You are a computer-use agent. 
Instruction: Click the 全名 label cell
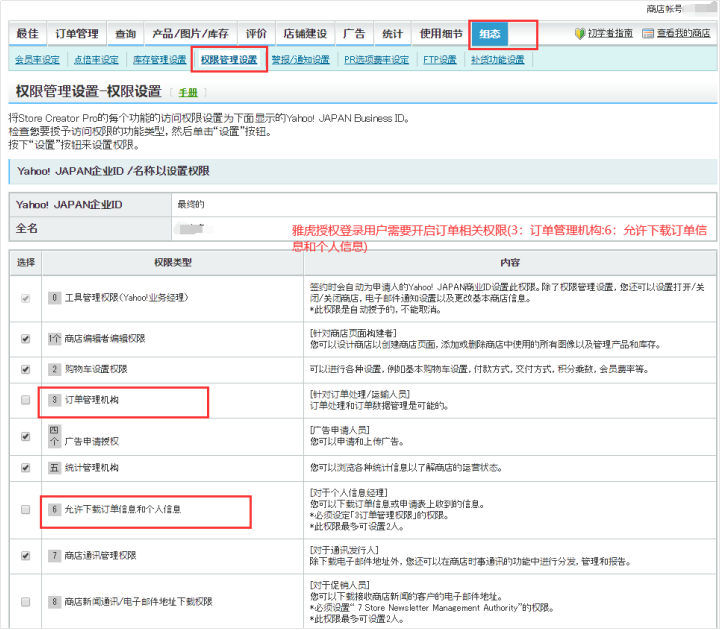point(90,228)
